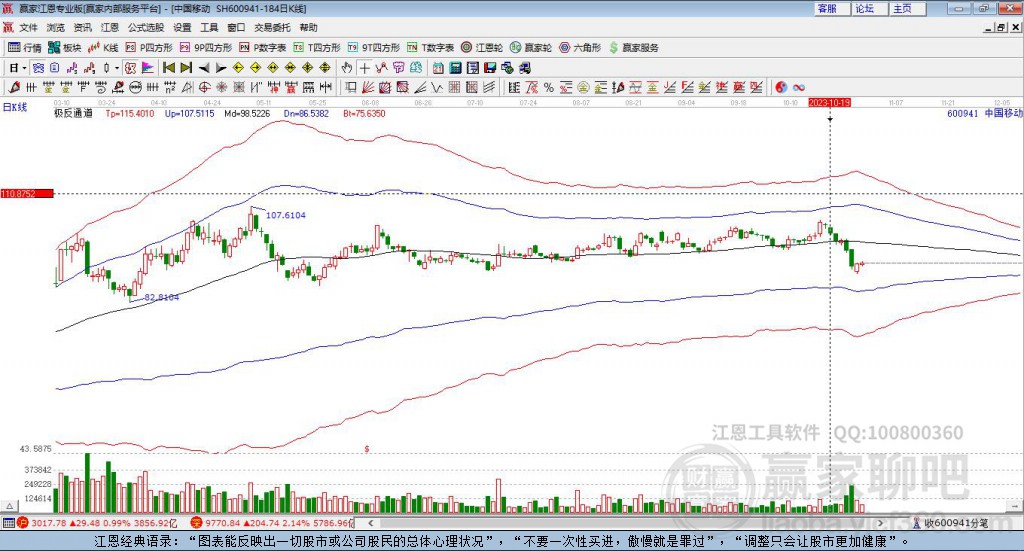
Task: Open the 江恩 menu
Action: [x=110, y=27]
